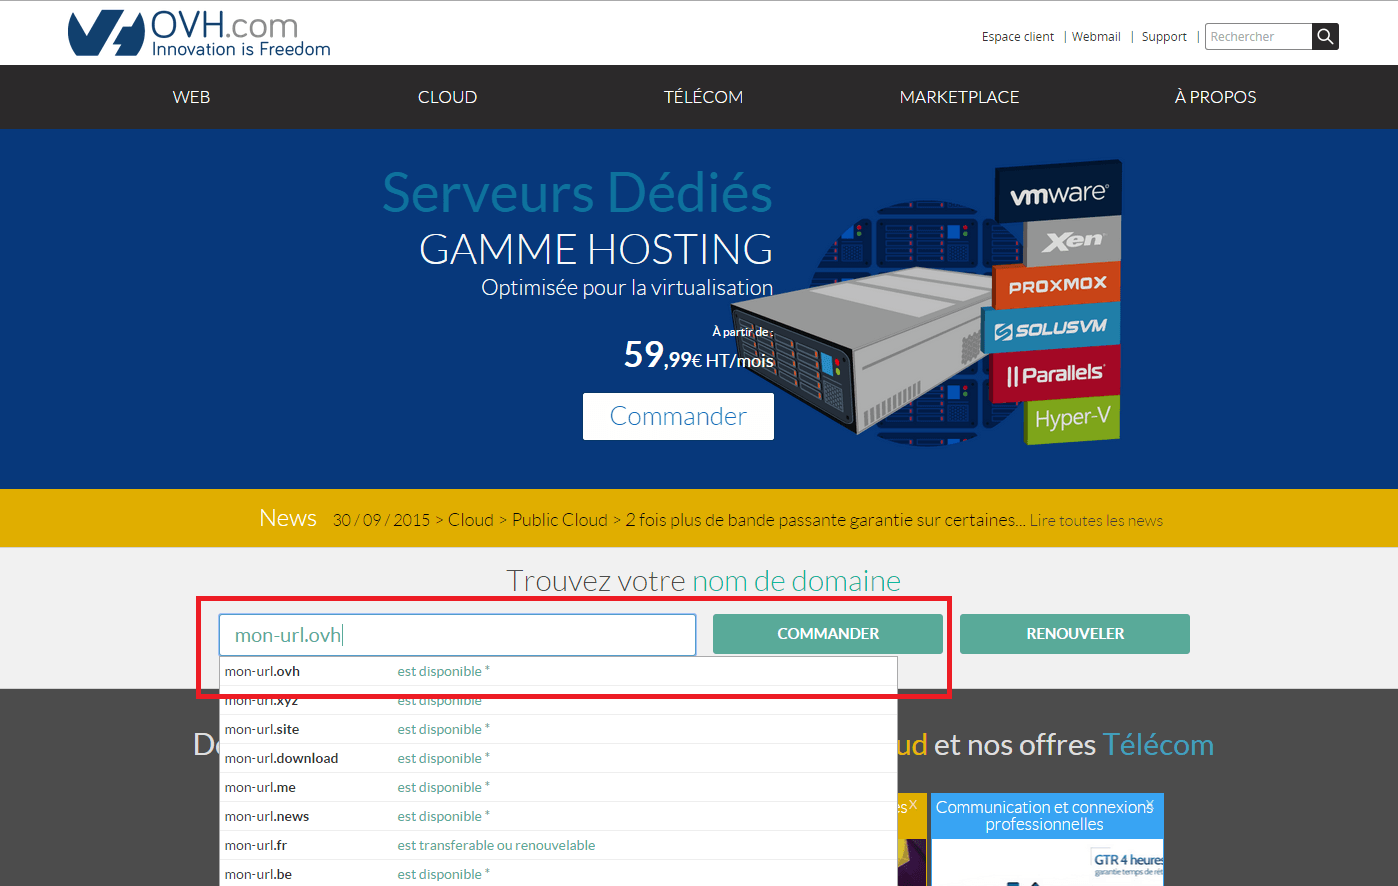Select mon-url.ovh suggestion
The height and width of the screenshot is (886, 1398).
click(x=558, y=671)
